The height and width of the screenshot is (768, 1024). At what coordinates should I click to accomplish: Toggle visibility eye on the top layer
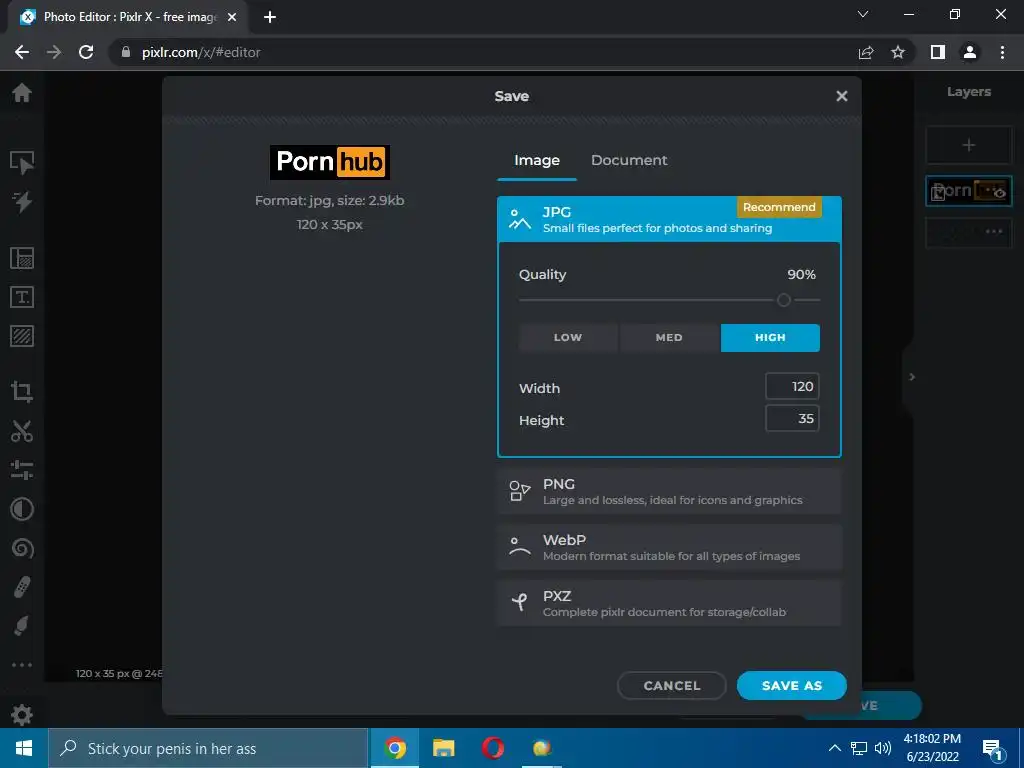[1000, 193]
